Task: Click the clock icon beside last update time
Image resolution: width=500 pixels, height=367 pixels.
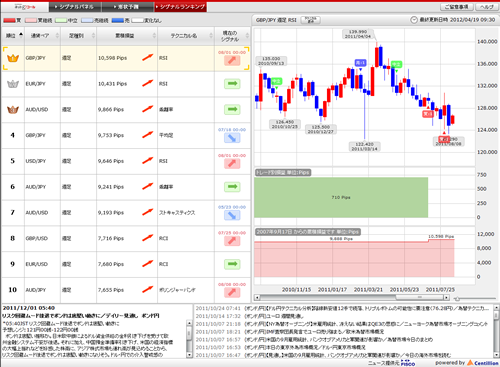Action: tap(414, 20)
